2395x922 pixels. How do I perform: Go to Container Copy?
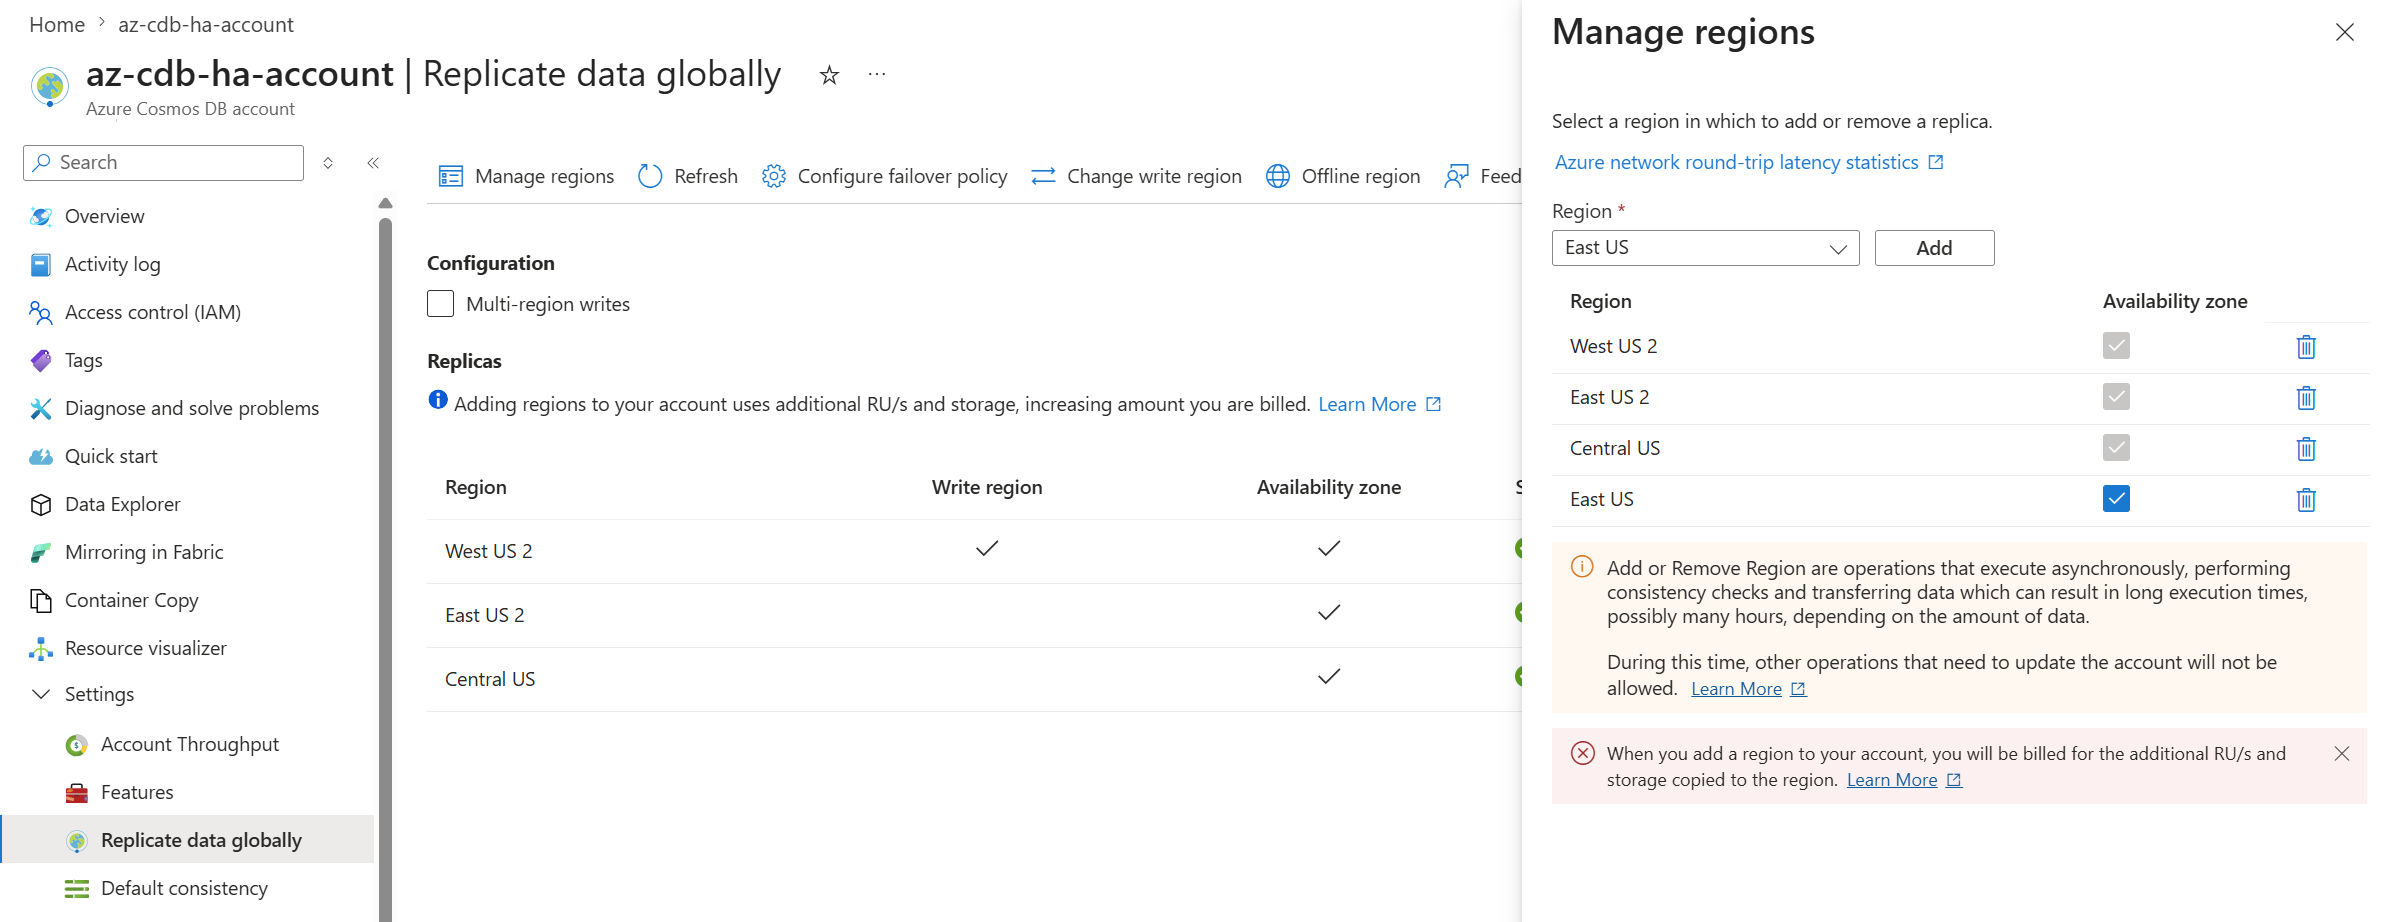click(x=131, y=600)
